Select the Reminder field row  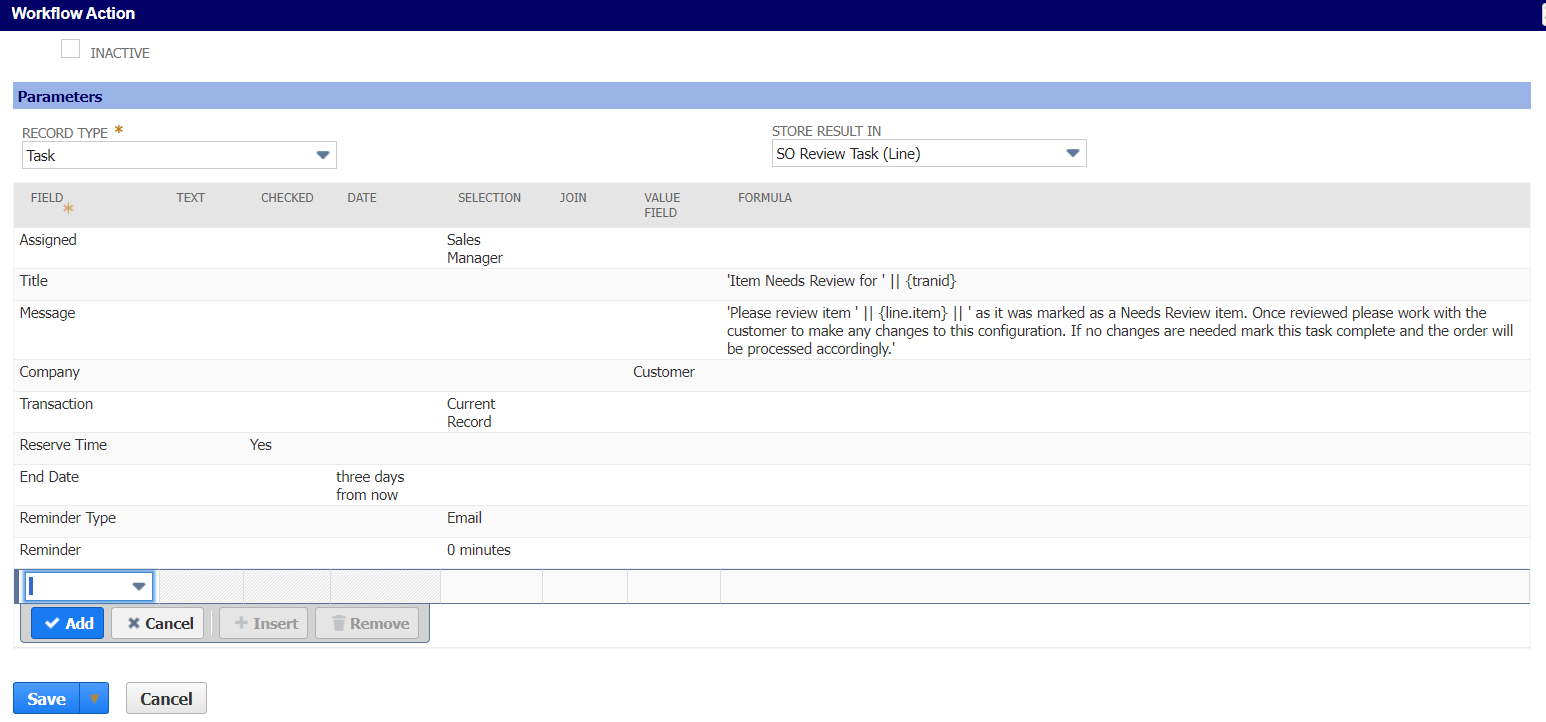point(772,553)
